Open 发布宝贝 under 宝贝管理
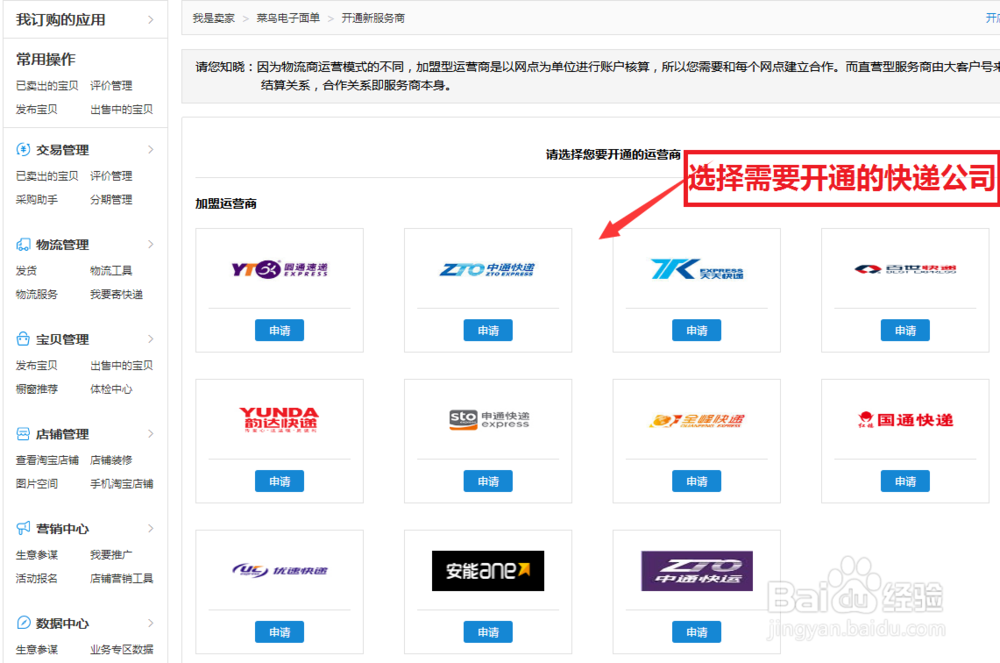Viewport: 1000px width, 663px height. [36, 365]
